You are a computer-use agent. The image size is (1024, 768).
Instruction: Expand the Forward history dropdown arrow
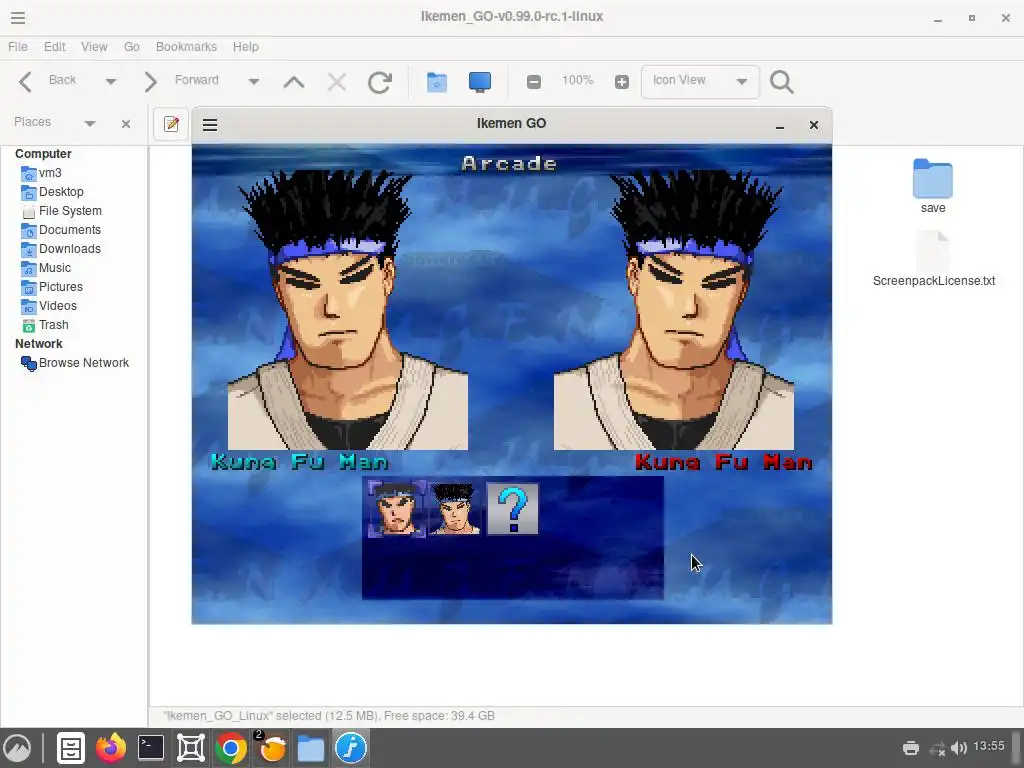[254, 82]
